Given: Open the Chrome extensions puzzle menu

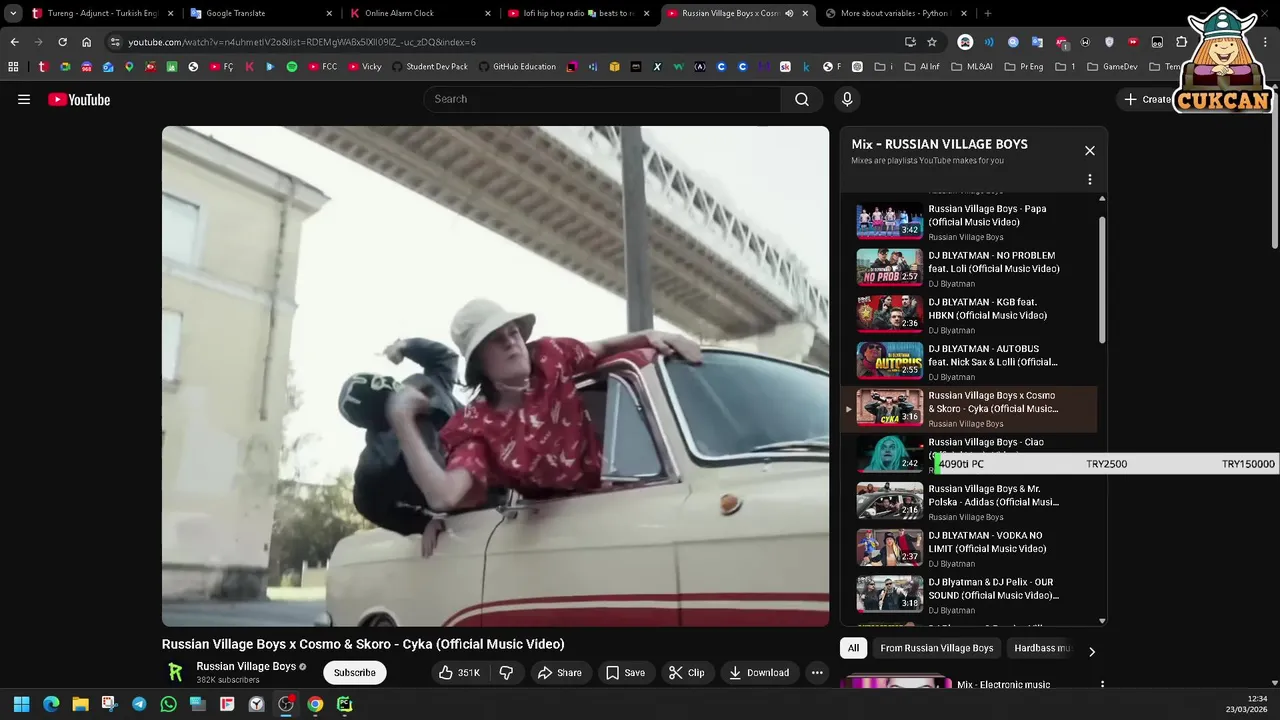Looking at the screenshot, I should 1181,42.
